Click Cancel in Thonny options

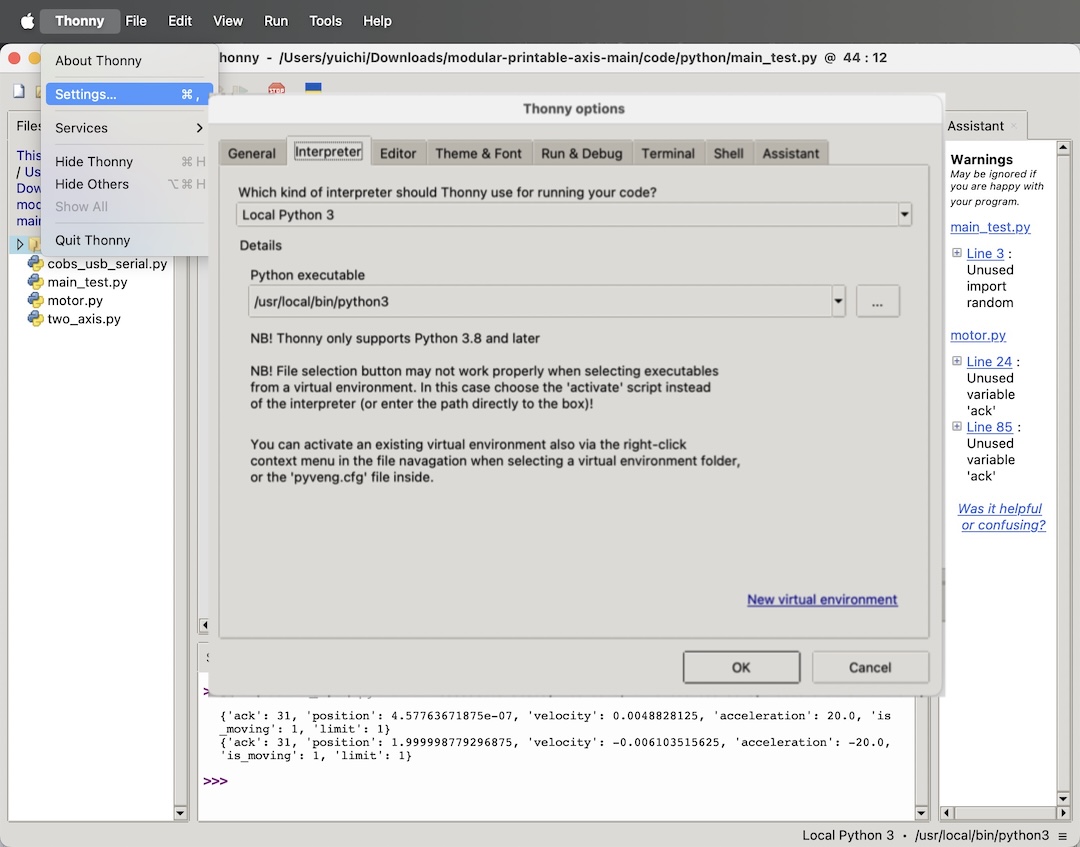pyautogui.click(x=870, y=667)
